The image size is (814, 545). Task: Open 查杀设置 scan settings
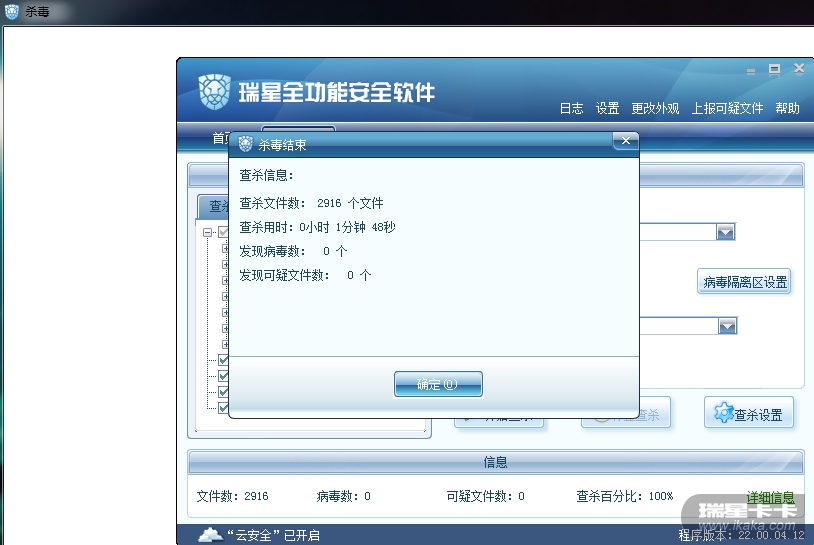coord(749,413)
